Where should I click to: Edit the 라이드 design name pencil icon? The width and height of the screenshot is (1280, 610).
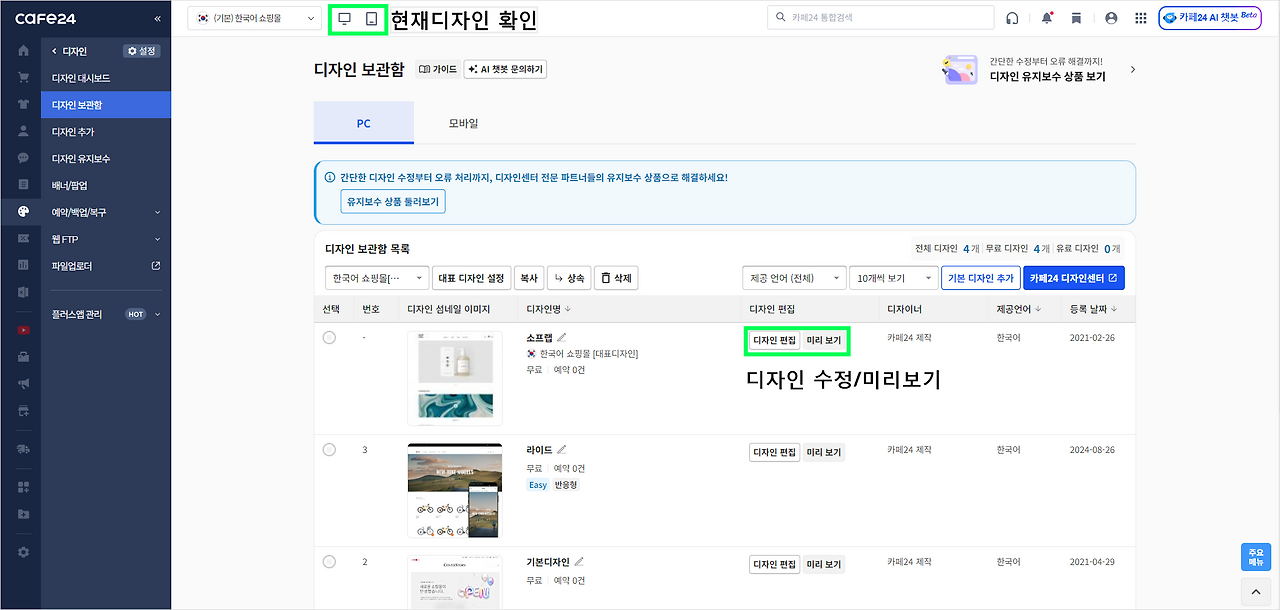(x=562, y=450)
